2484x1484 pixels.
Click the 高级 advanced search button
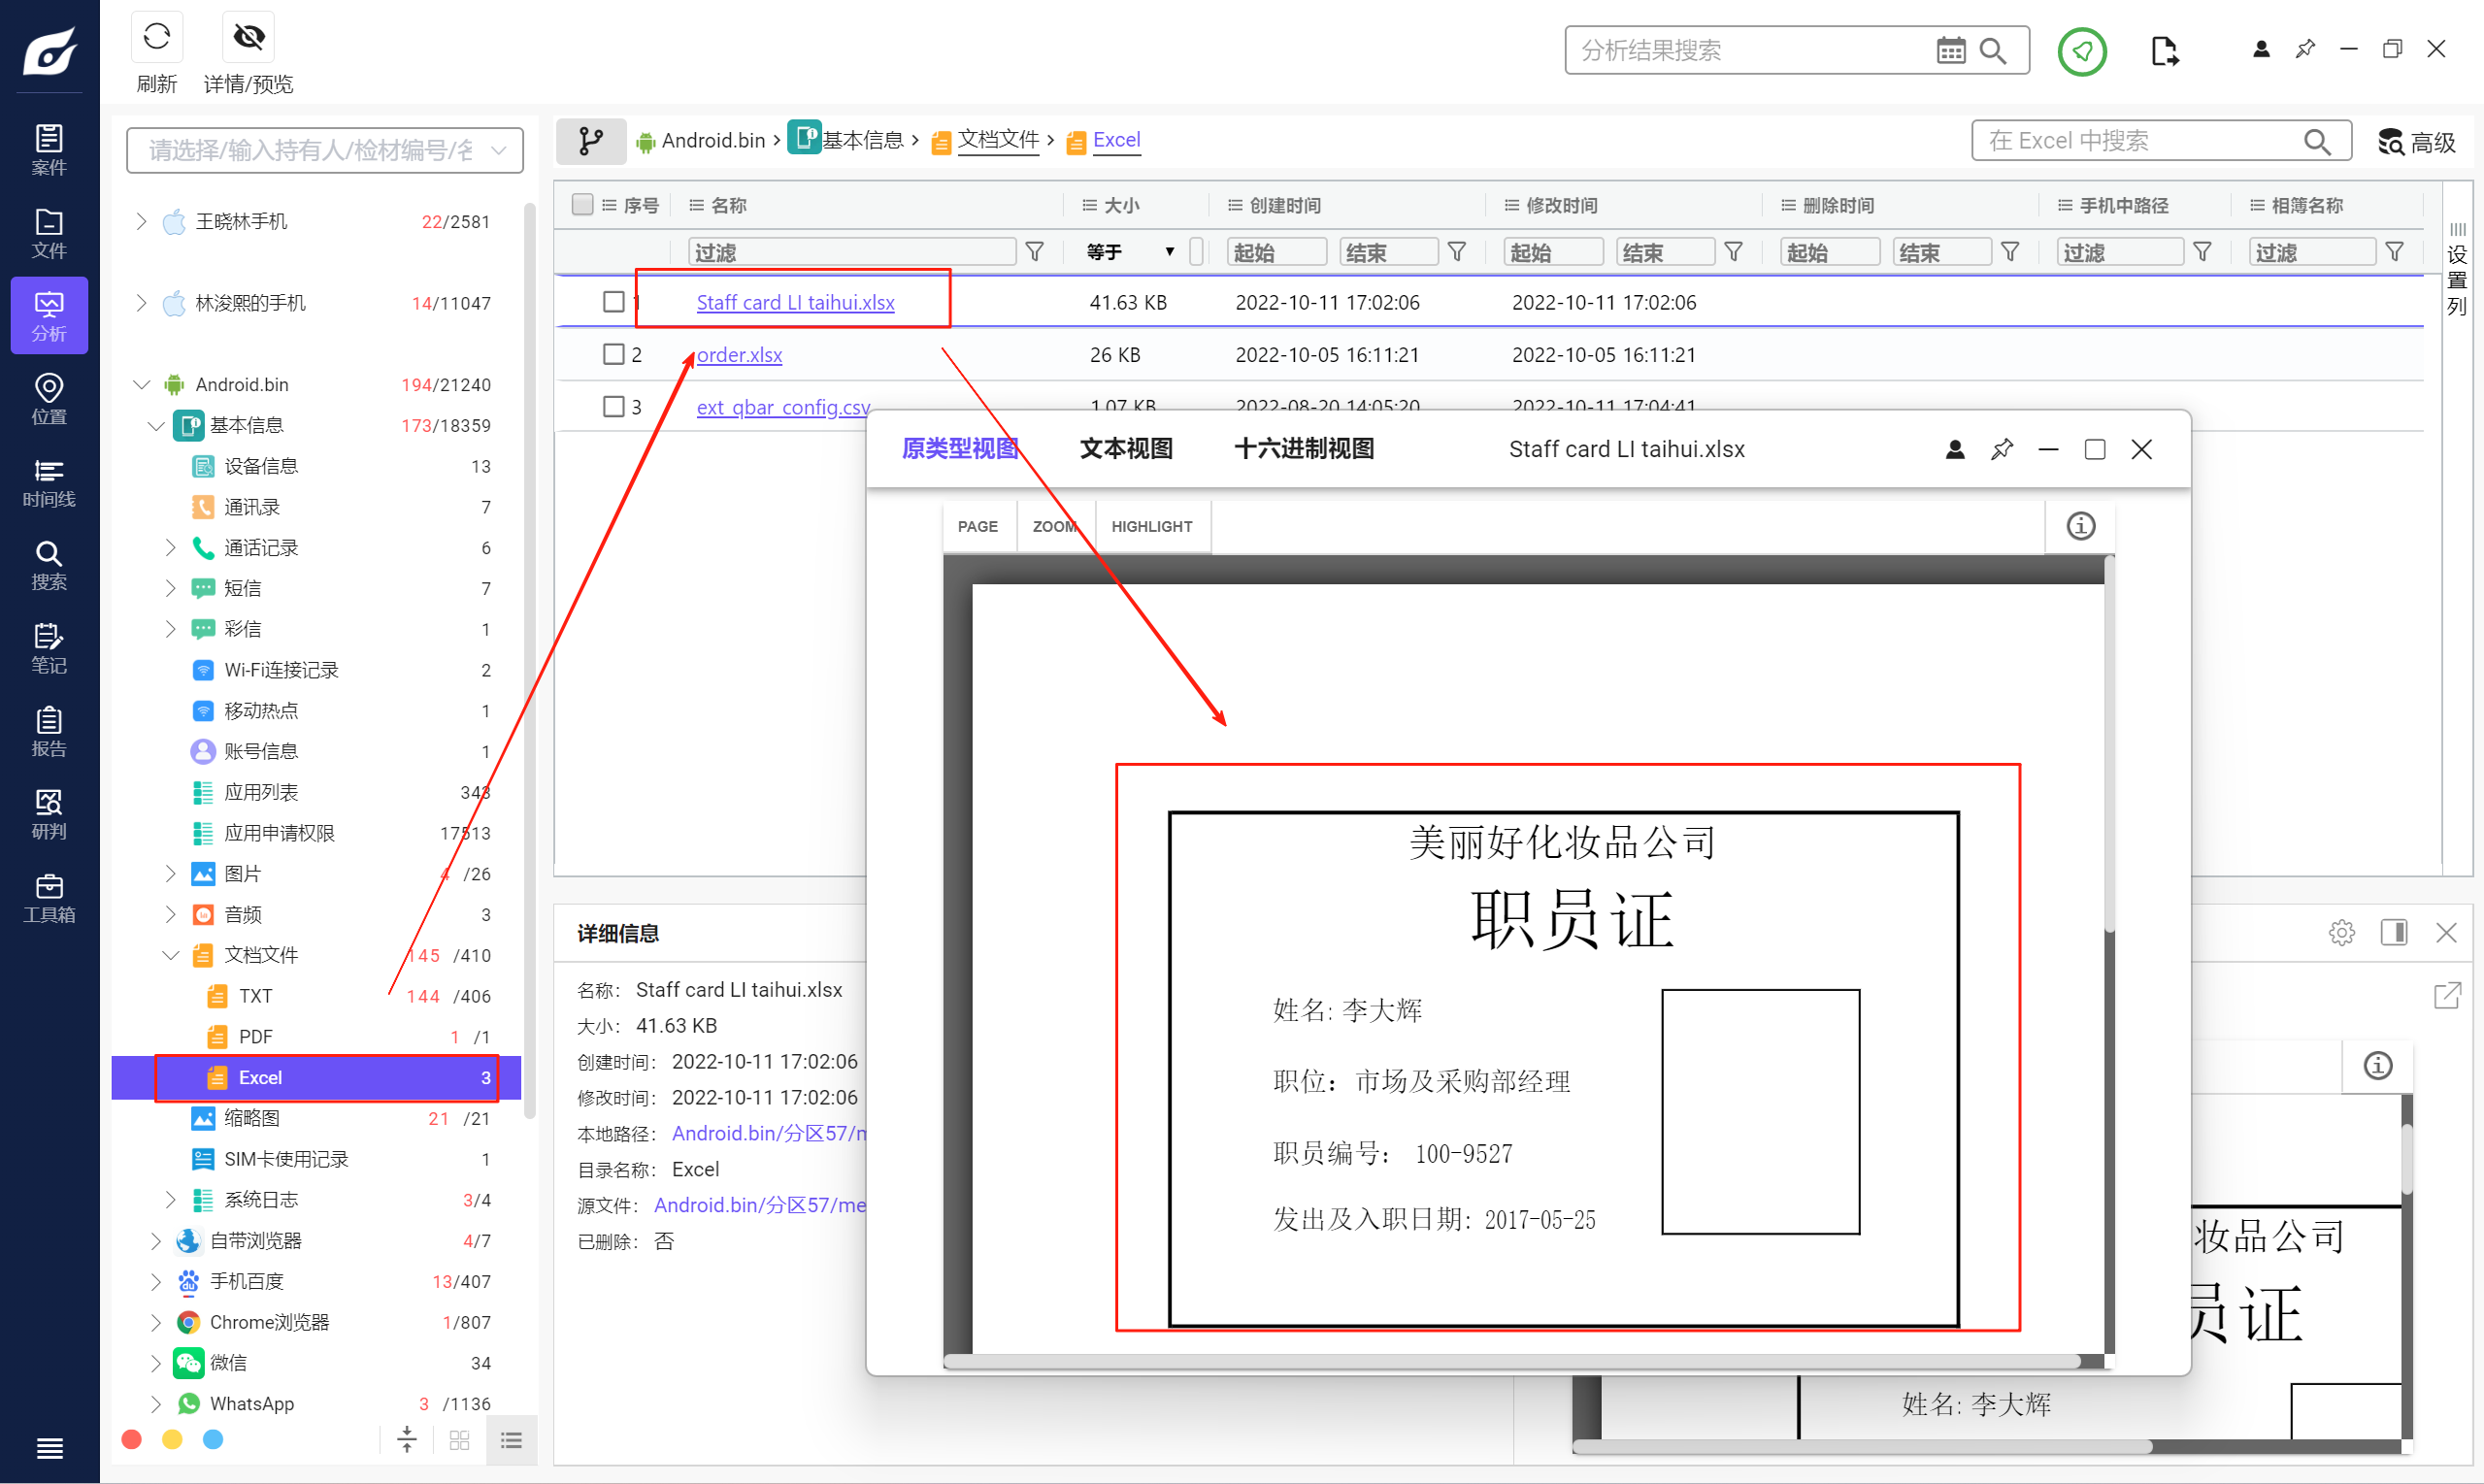pyautogui.click(x=2418, y=142)
